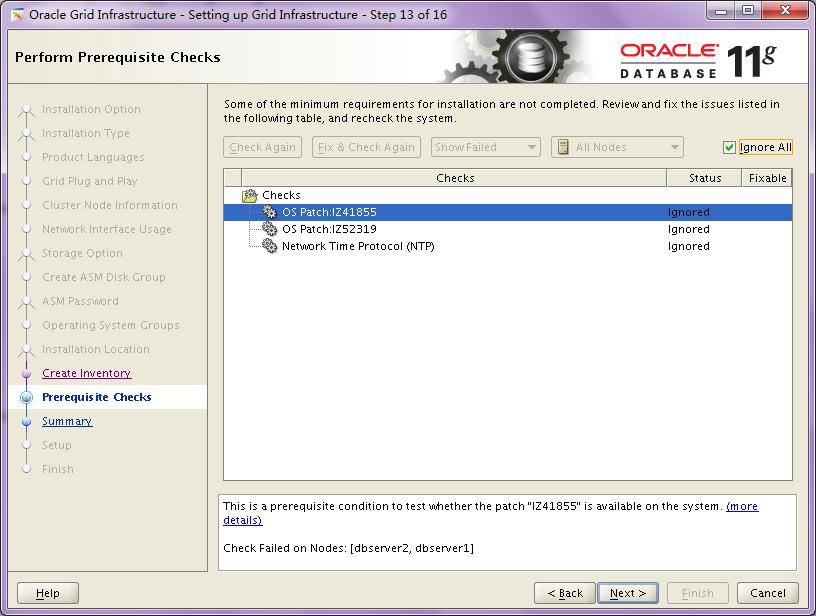Select the Cluster Node Information step
816x616 pixels.
tap(110, 205)
